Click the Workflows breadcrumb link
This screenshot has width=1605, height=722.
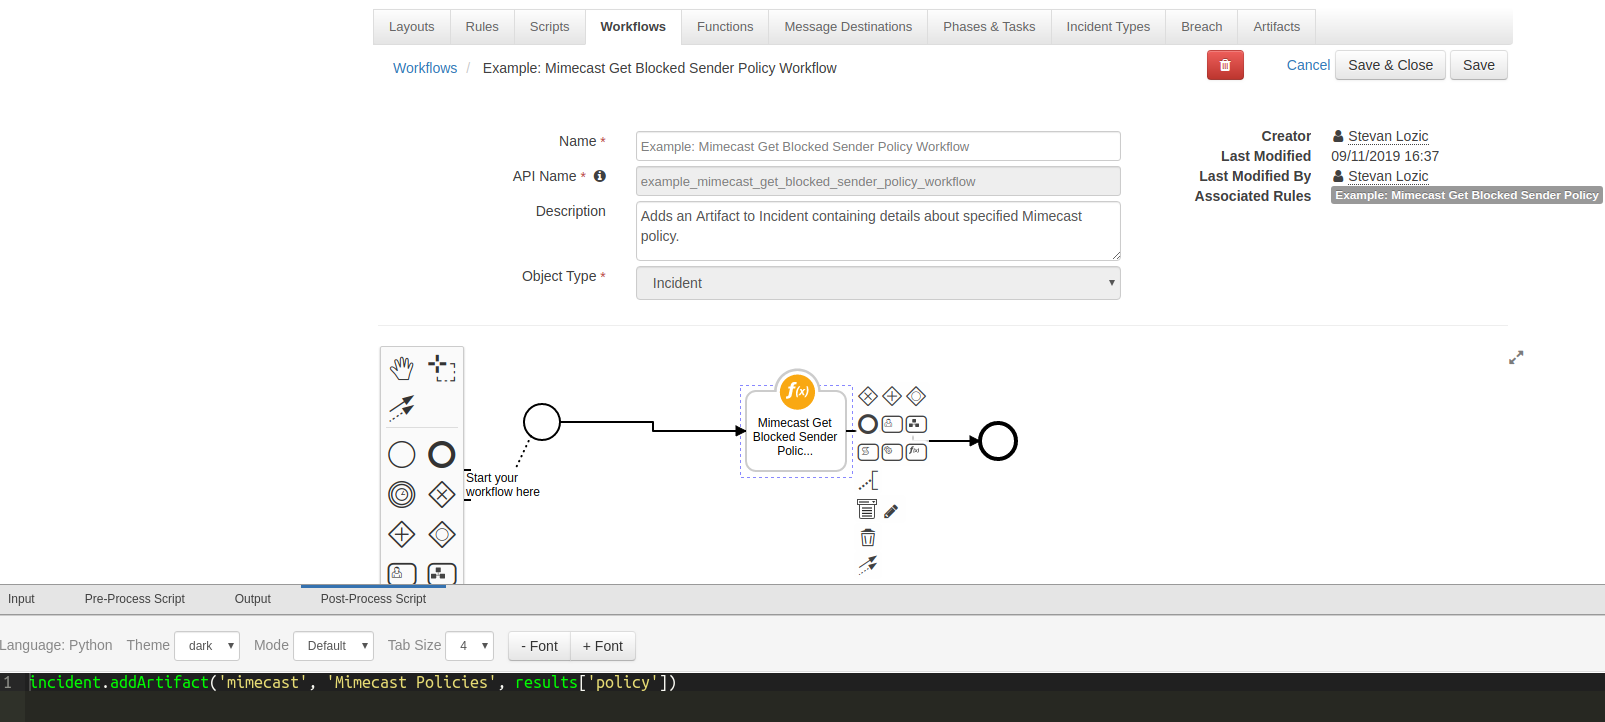[x=425, y=68]
